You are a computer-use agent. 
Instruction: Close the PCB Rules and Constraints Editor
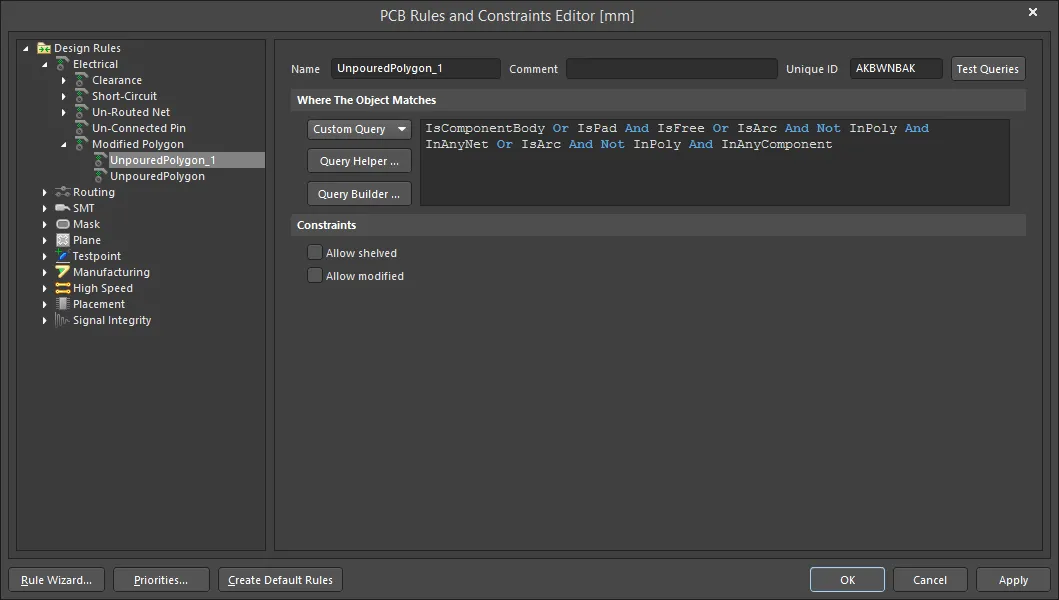click(1033, 12)
